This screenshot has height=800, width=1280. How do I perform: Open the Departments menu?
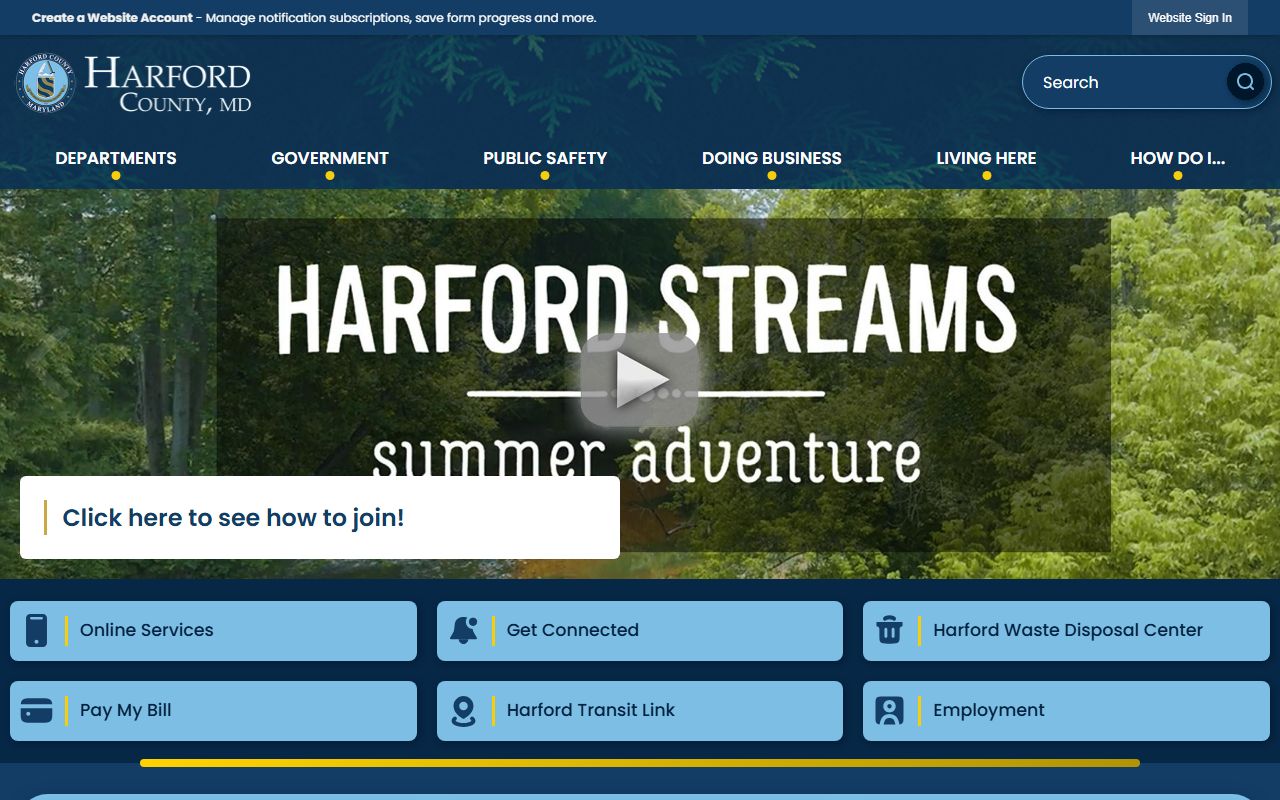pos(116,158)
